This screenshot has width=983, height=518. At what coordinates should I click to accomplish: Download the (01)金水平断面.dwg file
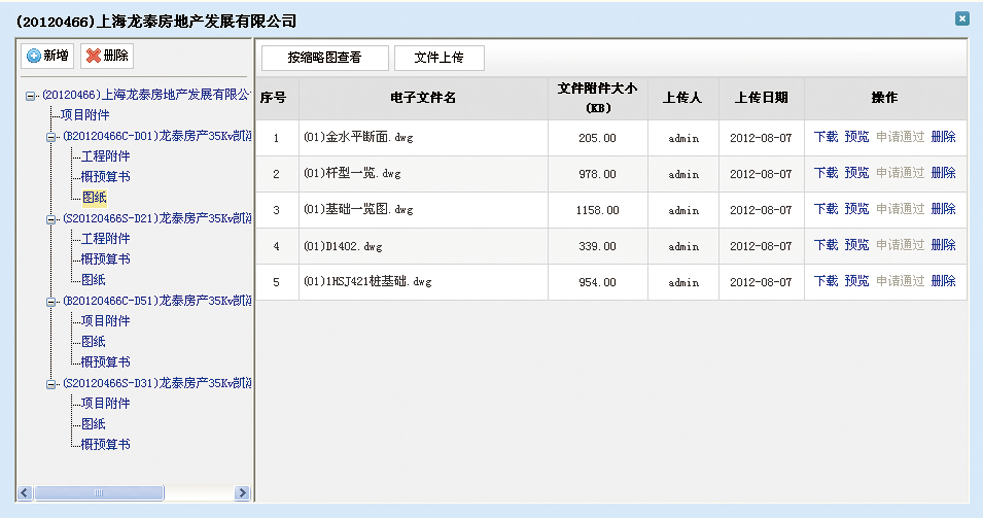coord(825,138)
